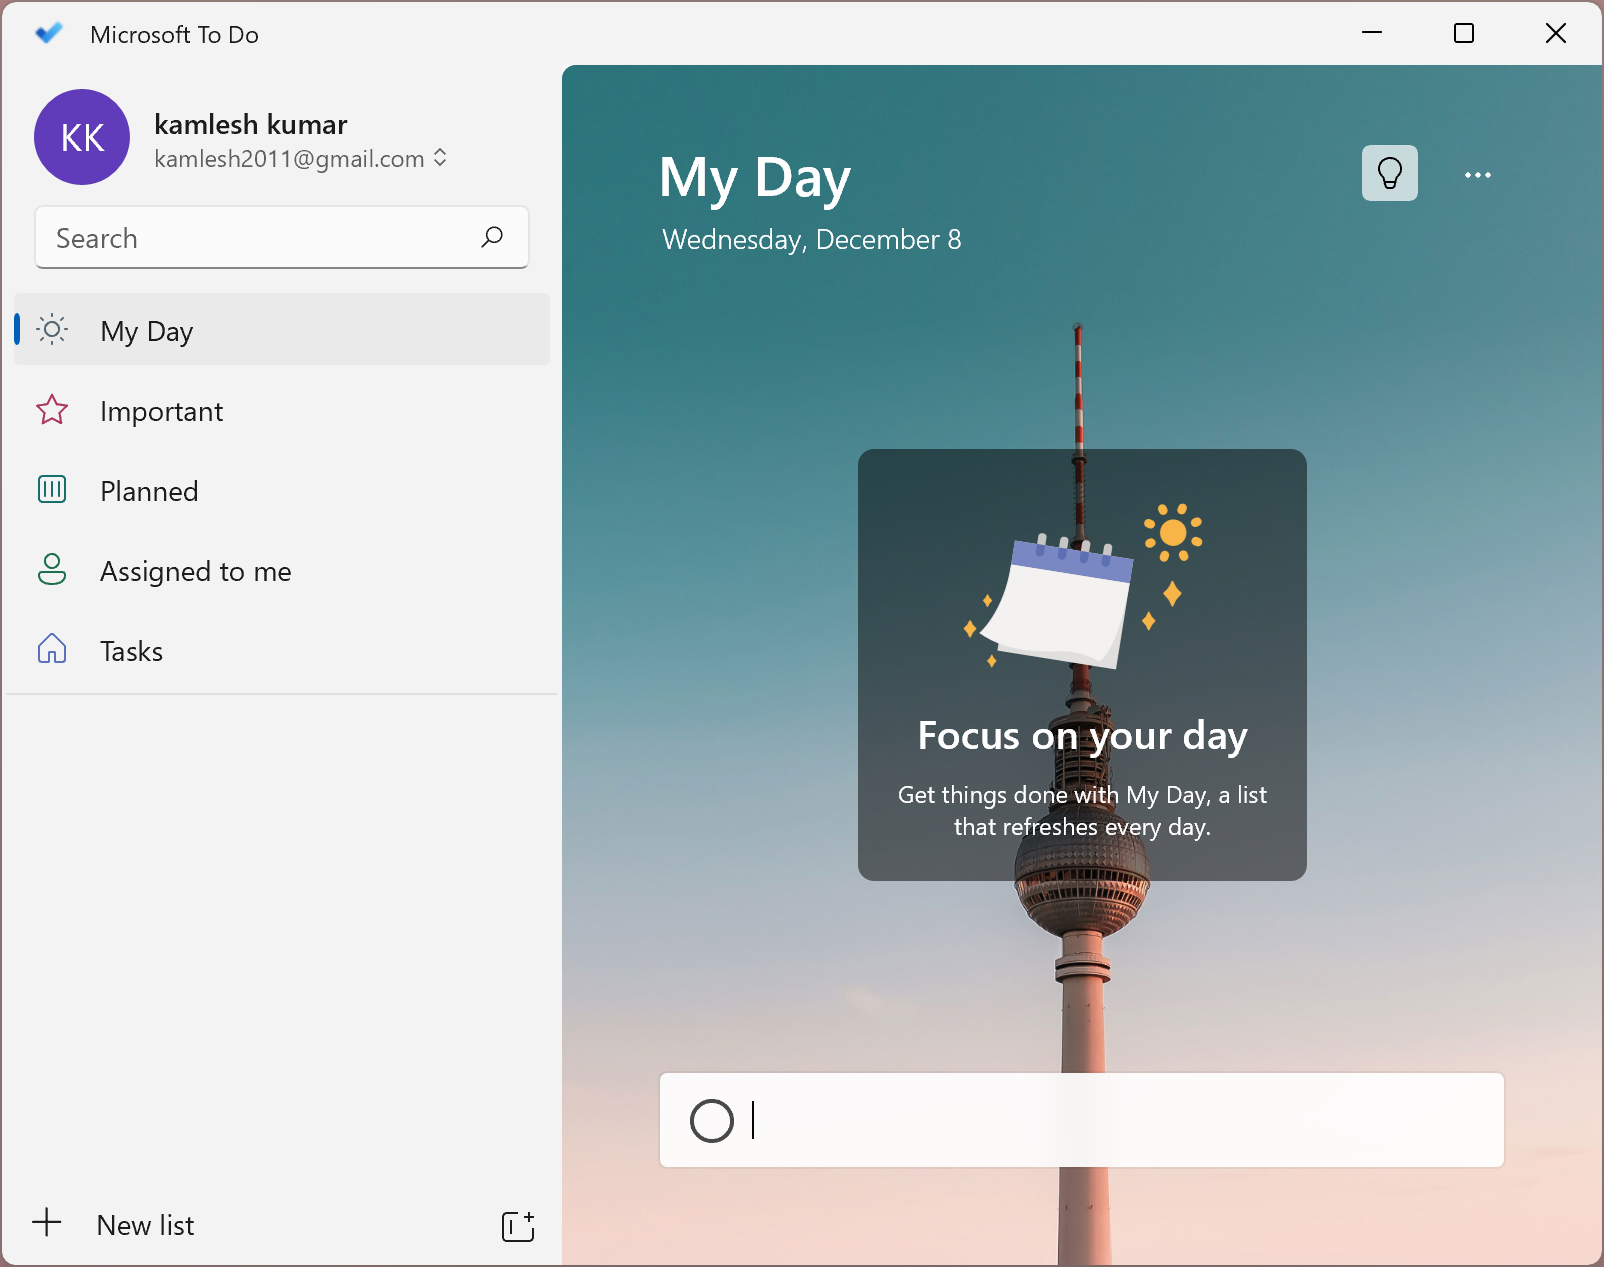Switch to the Tasks list
The width and height of the screenshot is (1604, 1267).
282,650
